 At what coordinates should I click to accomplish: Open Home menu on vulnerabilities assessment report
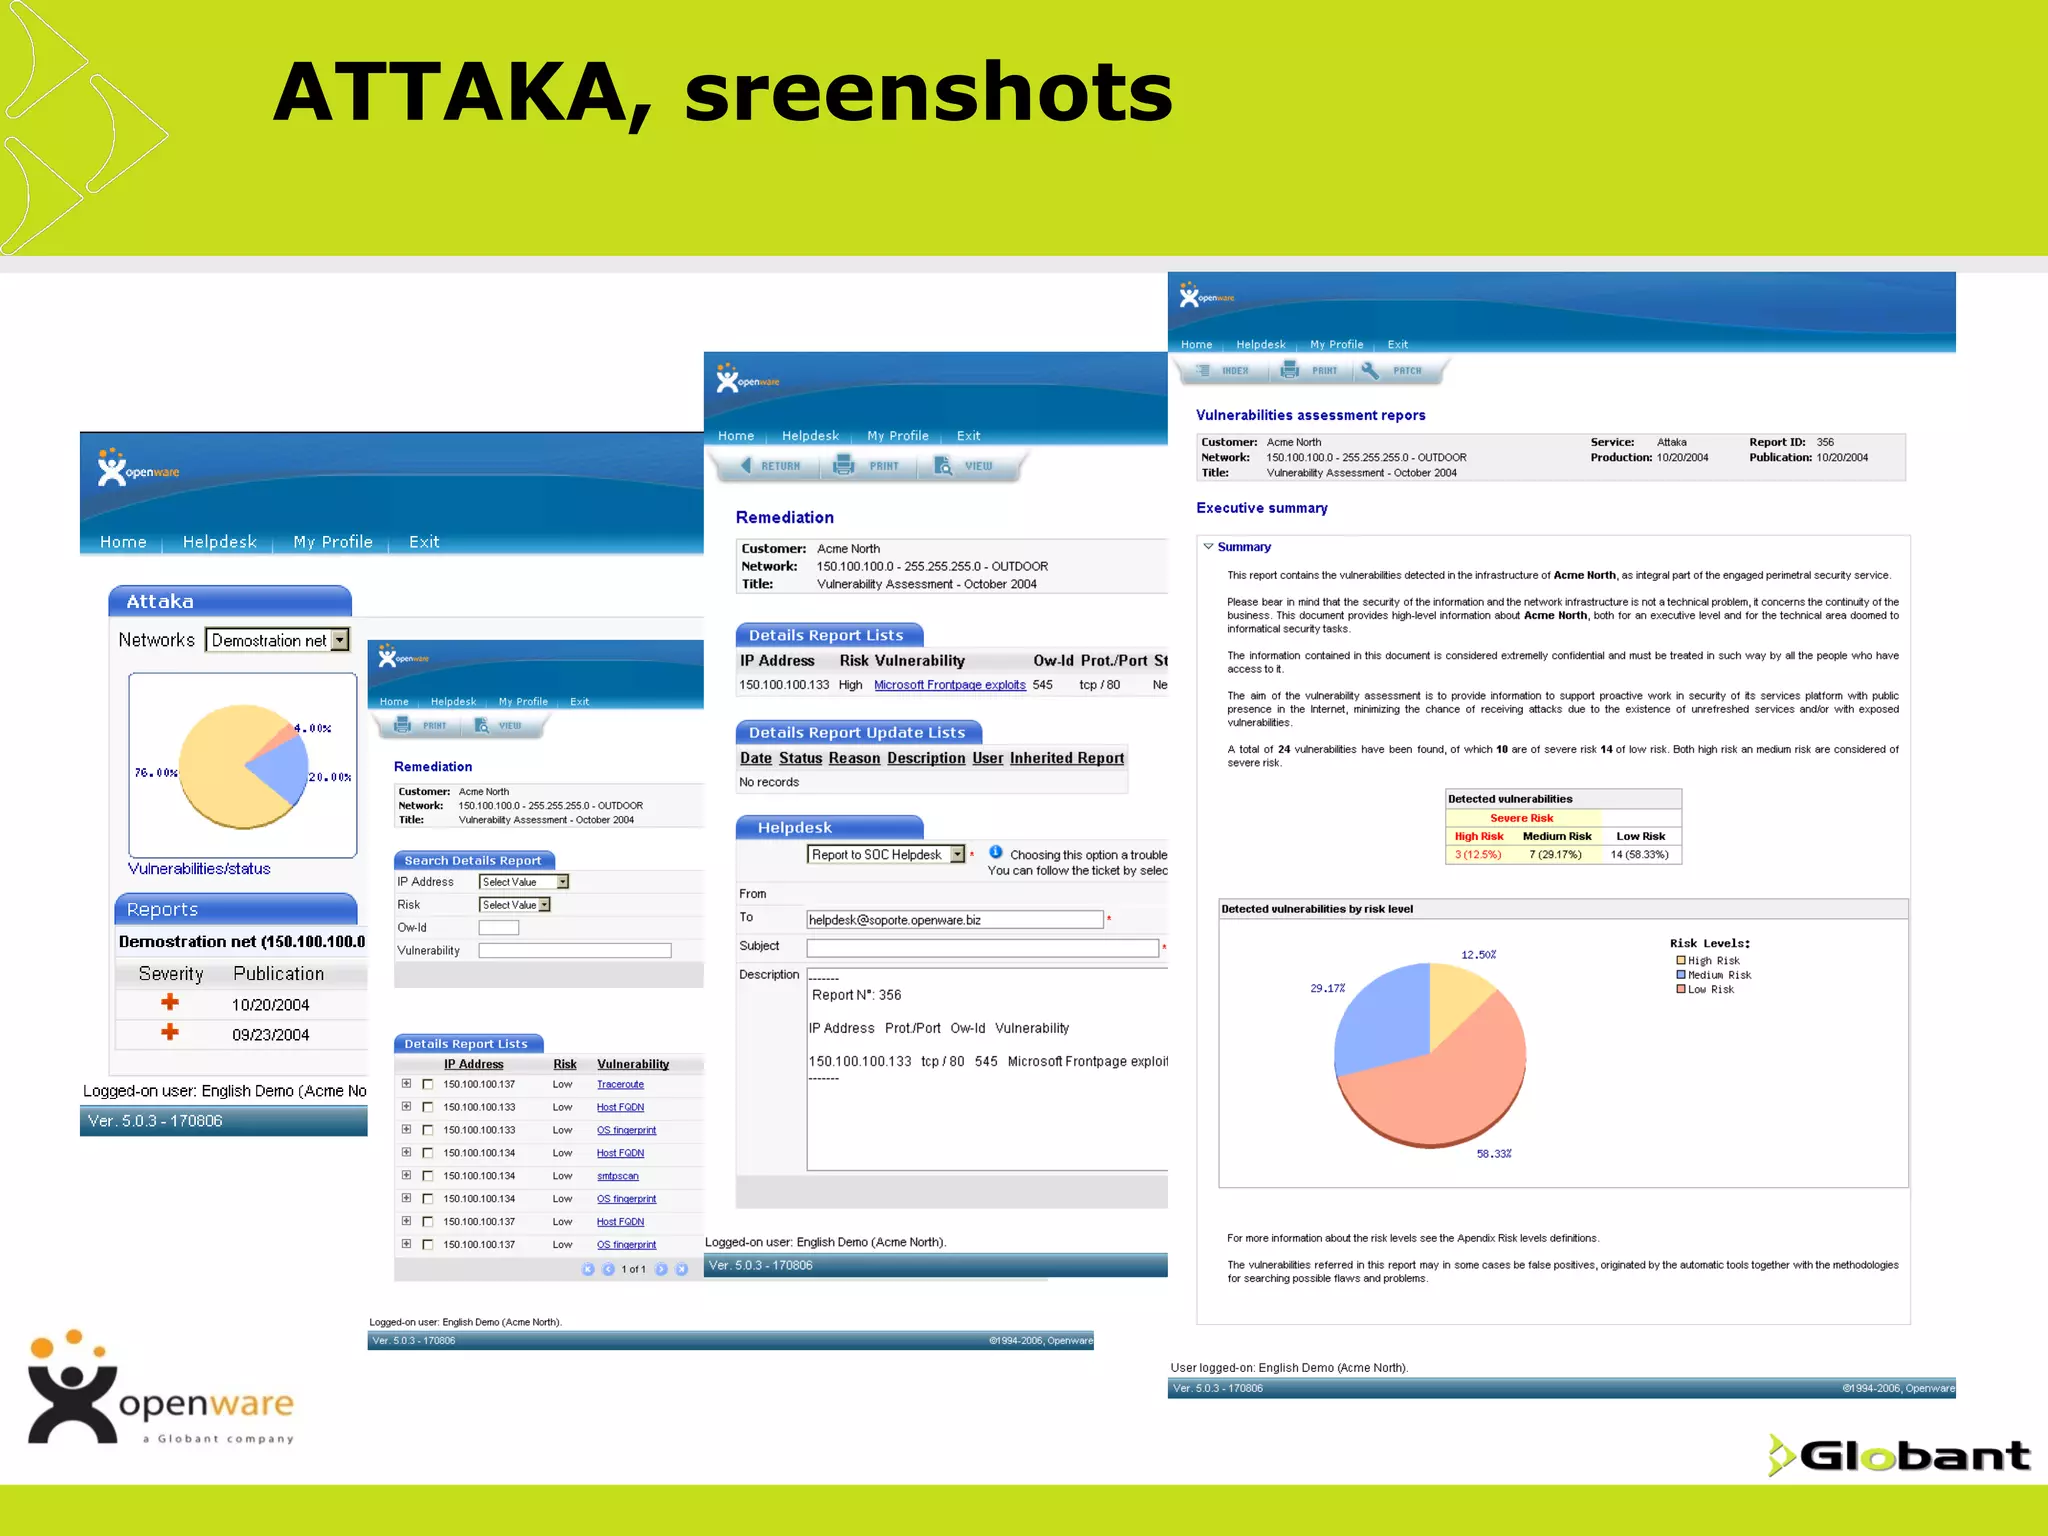[1197, 345]
